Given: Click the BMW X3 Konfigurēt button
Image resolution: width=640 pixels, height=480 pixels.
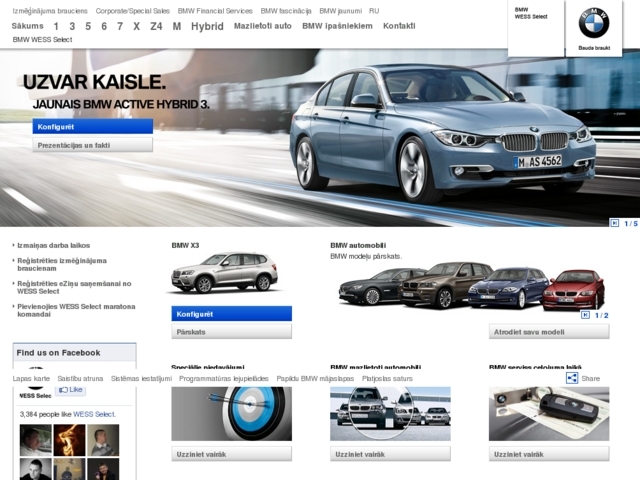Looking at the screenshot, I should pyautogui.click(x=231, y=313).
